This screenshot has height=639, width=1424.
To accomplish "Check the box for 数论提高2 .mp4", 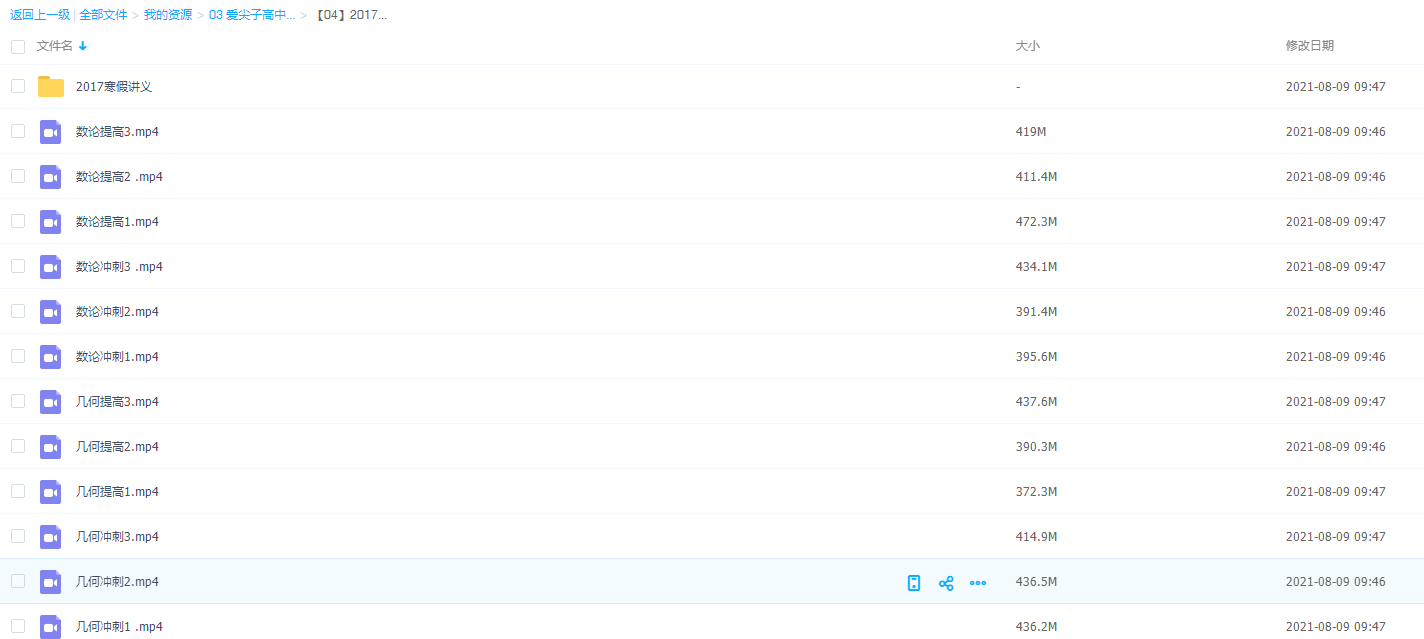I will (x=18, y=176).
